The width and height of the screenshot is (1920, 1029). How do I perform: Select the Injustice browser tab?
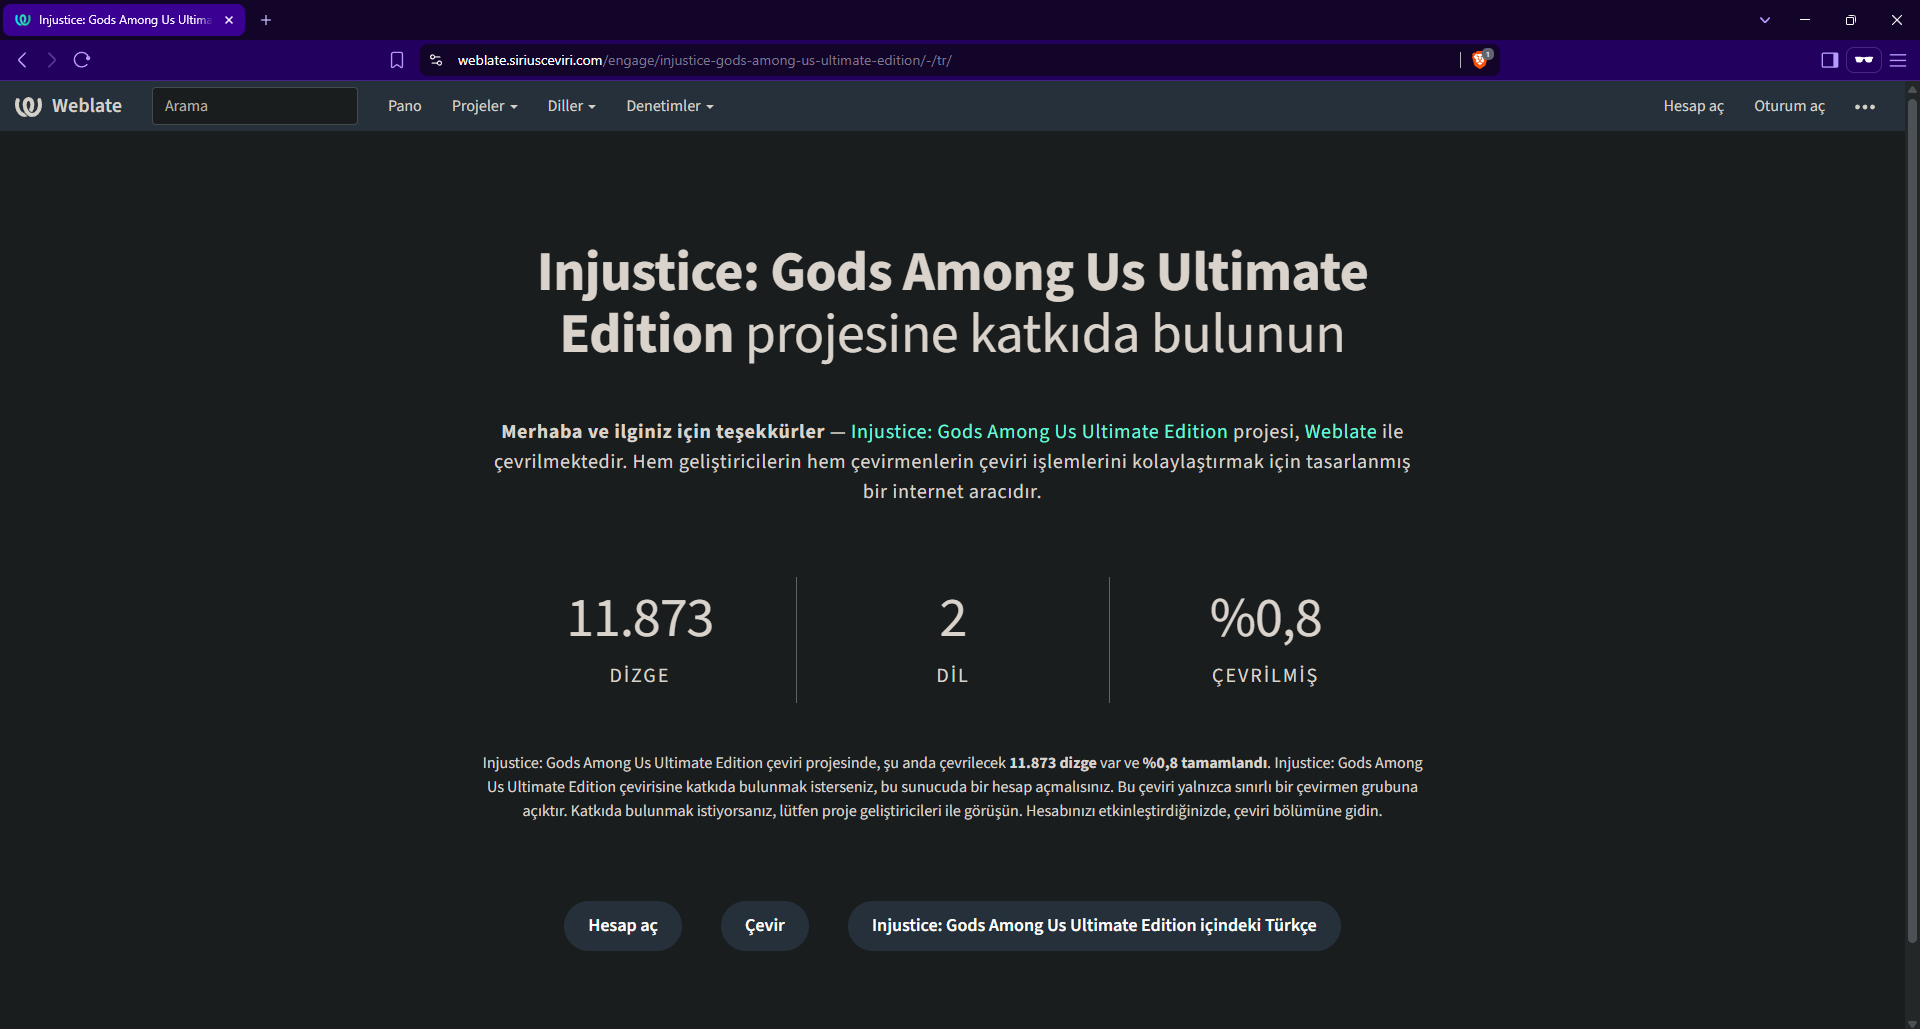[x=126, y=20]
